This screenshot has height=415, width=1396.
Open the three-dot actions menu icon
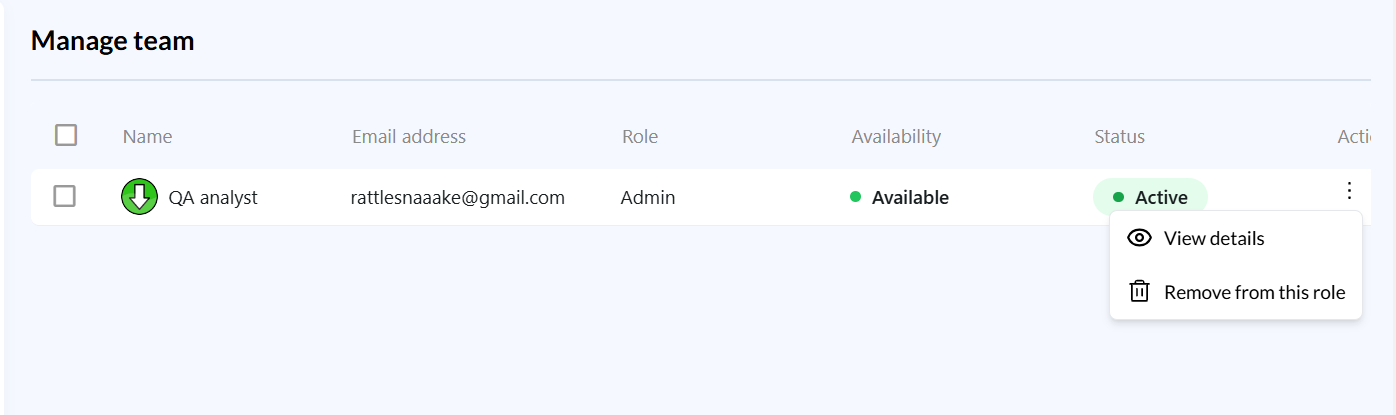pyautogui.click(x=1349, y=190)
